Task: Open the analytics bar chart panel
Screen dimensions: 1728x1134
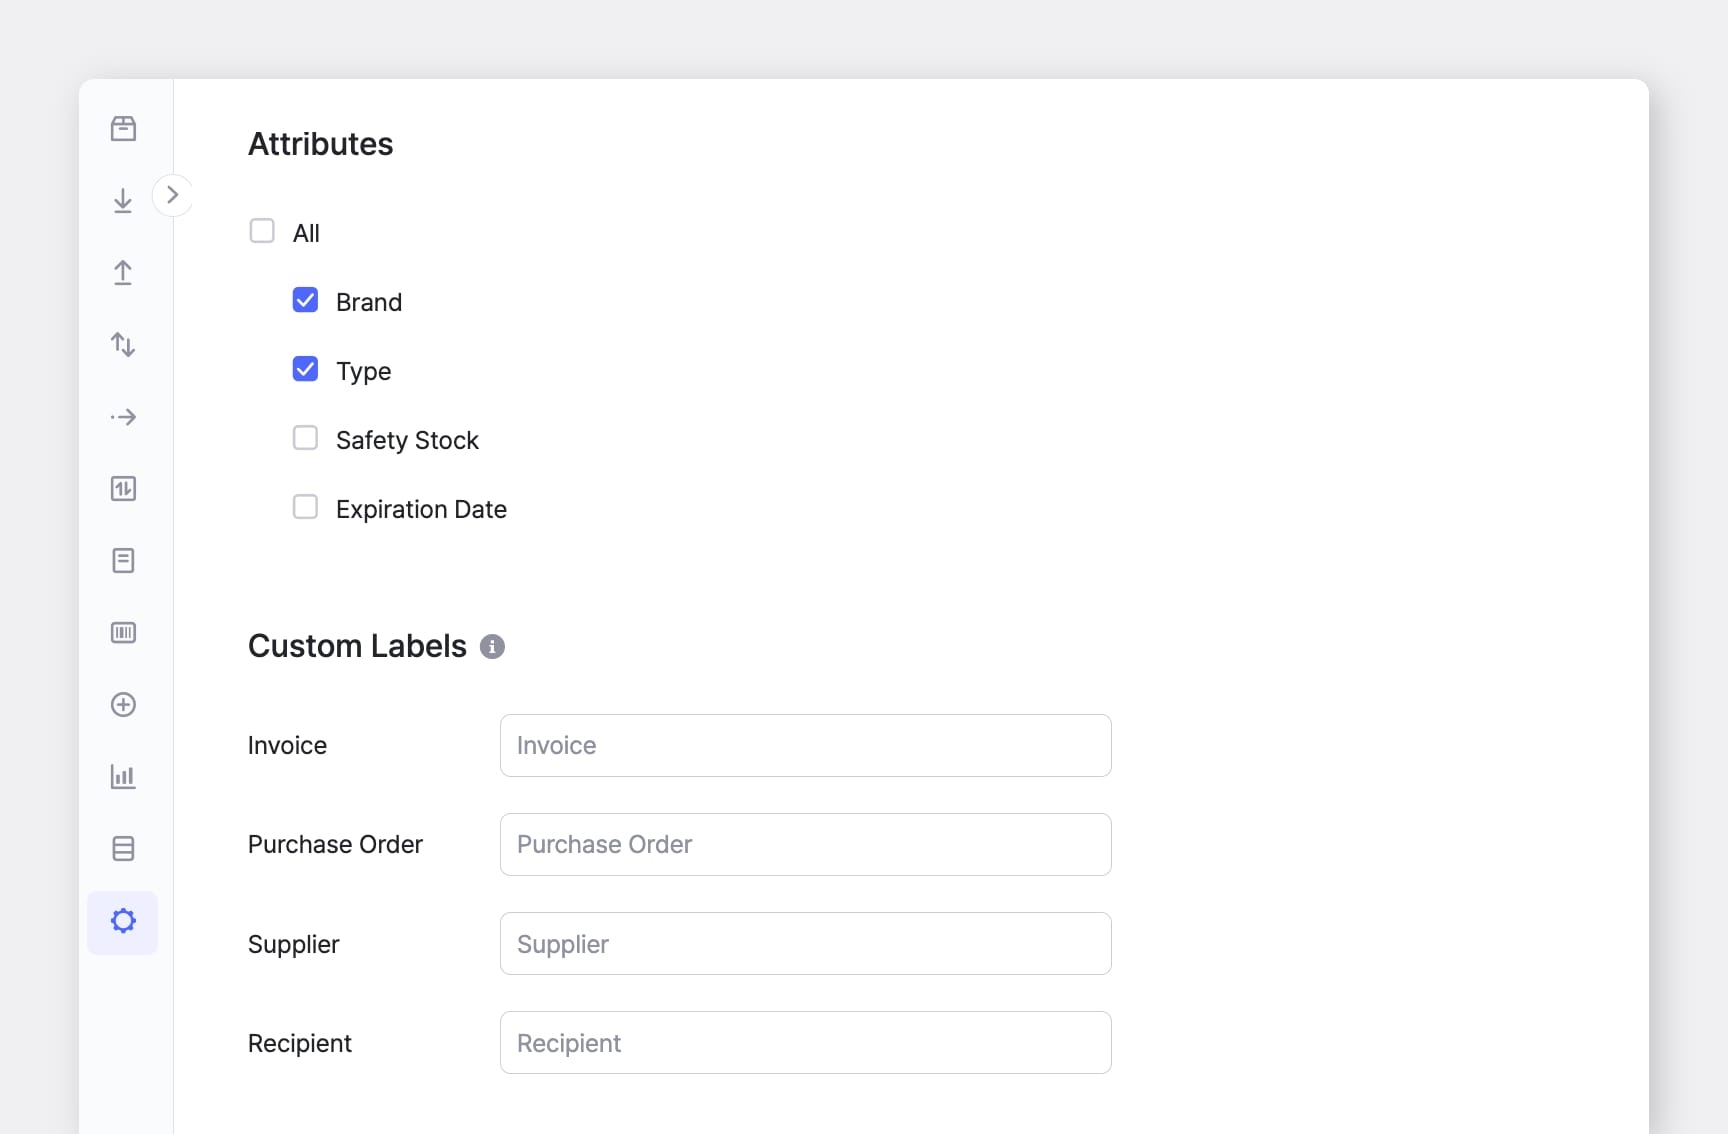Action: point(123,777)
